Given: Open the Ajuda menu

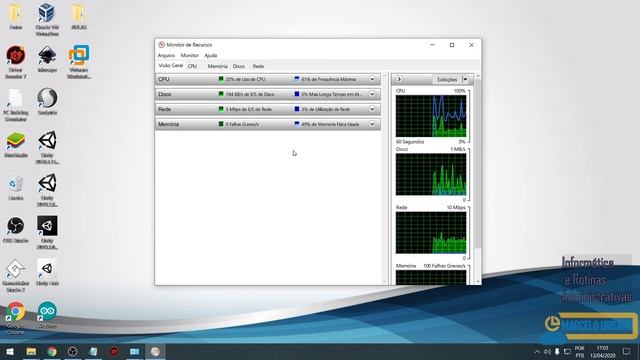Looking at the screenshot, I should point(211,55).
